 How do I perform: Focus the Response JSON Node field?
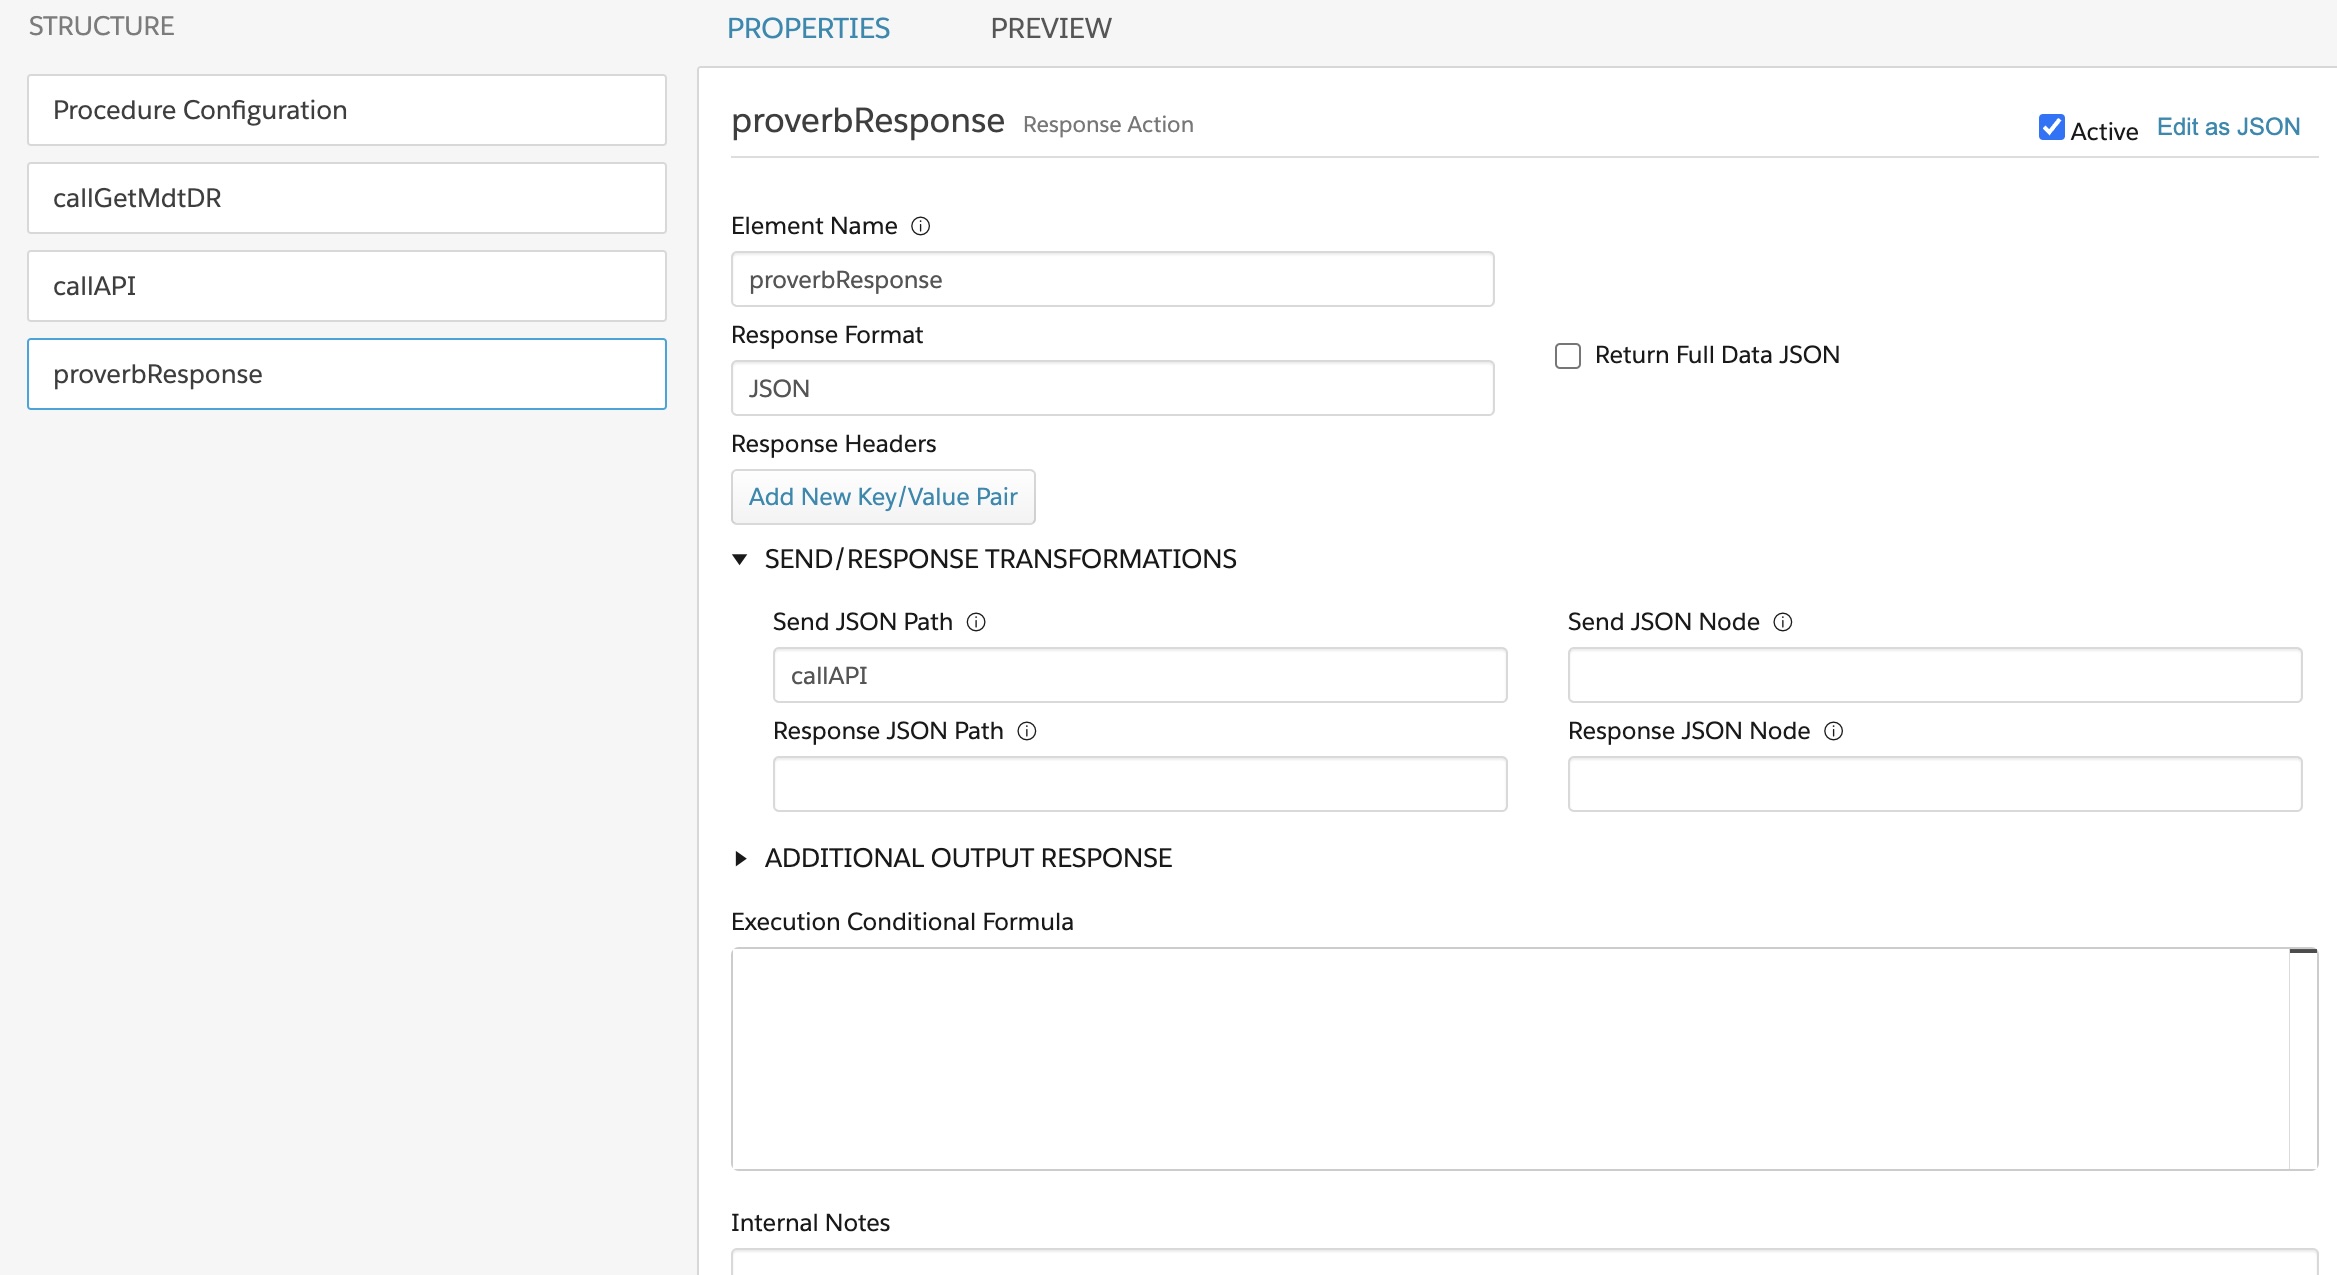(1934, 784)
